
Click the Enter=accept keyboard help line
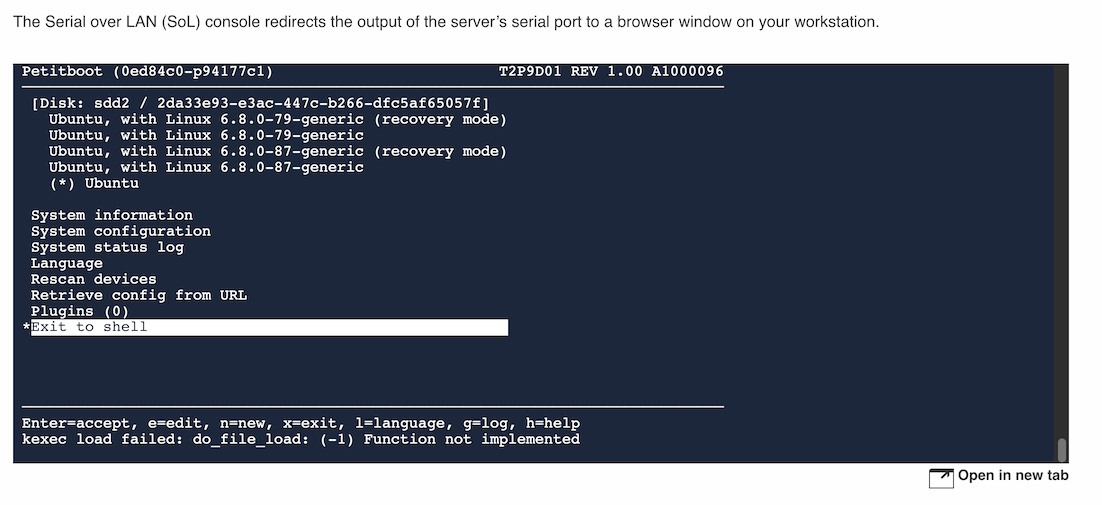(300, 423)
